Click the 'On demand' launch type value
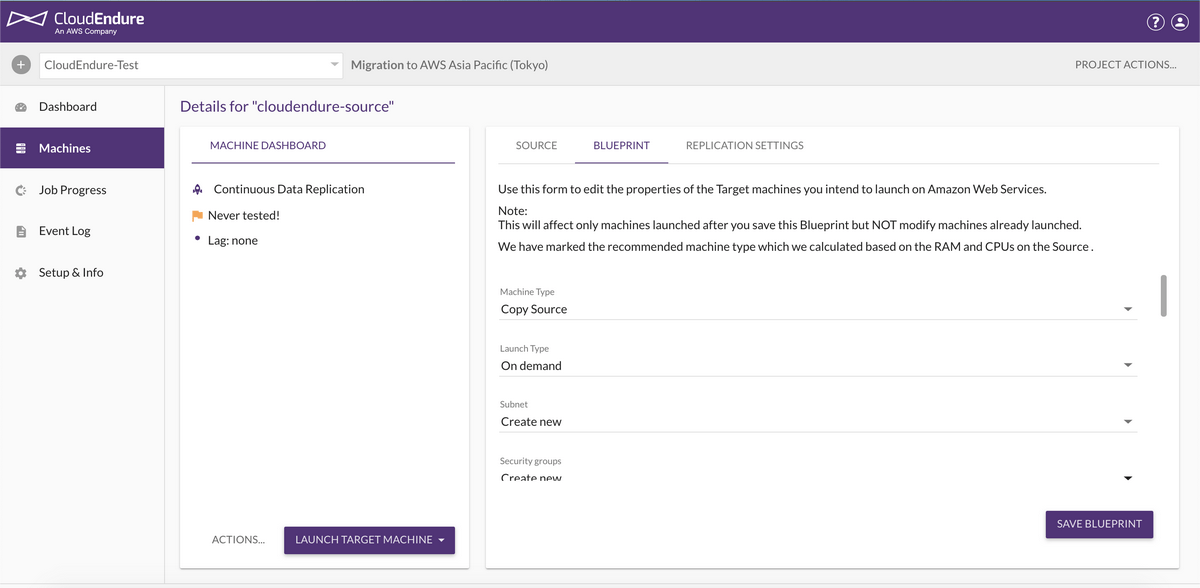Image resolution: width=1200 pixels, height=588 pixels. click(531, 366)
